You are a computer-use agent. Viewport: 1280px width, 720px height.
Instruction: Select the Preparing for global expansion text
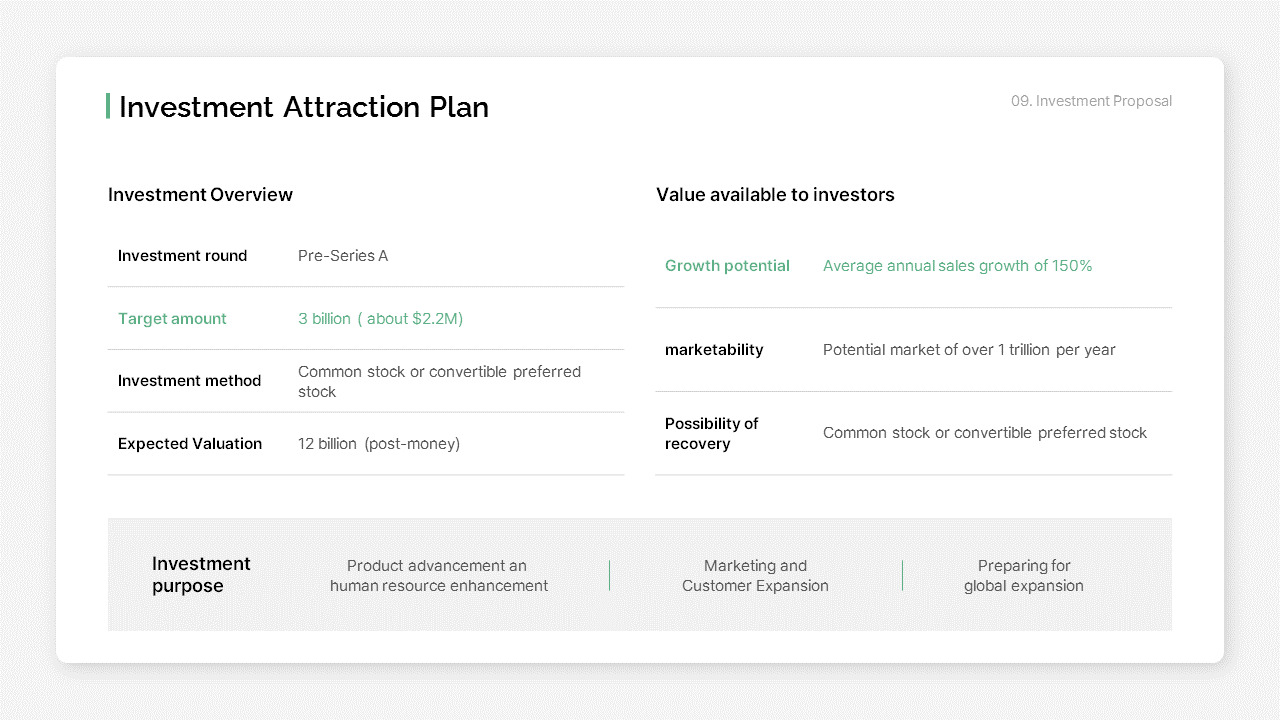(x=1024, y=576)
